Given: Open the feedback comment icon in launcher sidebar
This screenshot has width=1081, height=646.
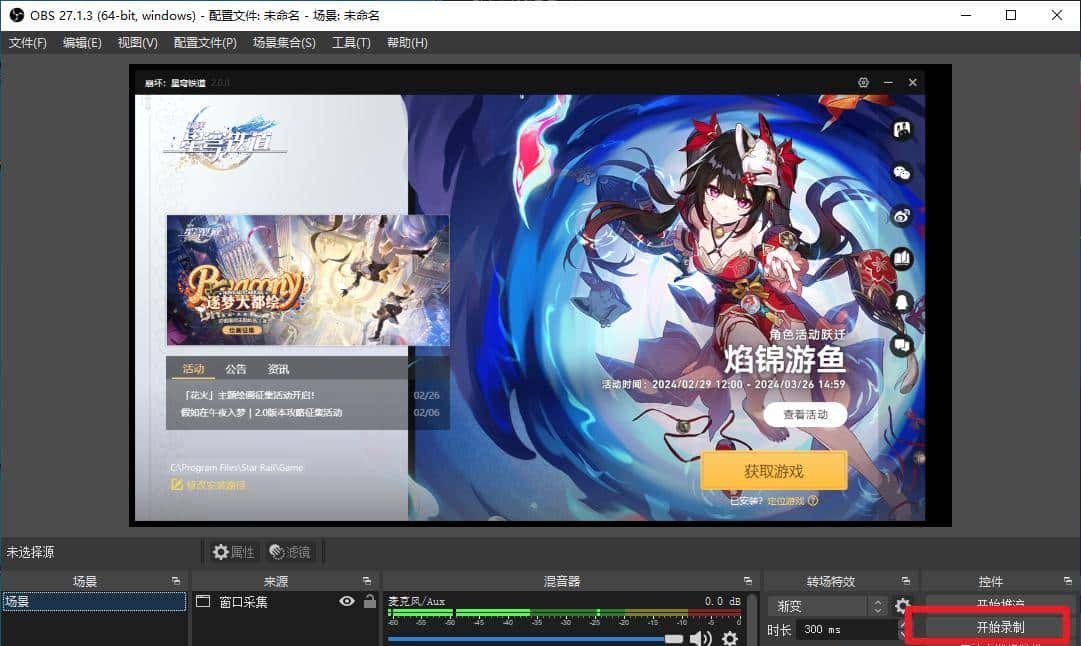Looking at the screenshot, I should [901, 343].
